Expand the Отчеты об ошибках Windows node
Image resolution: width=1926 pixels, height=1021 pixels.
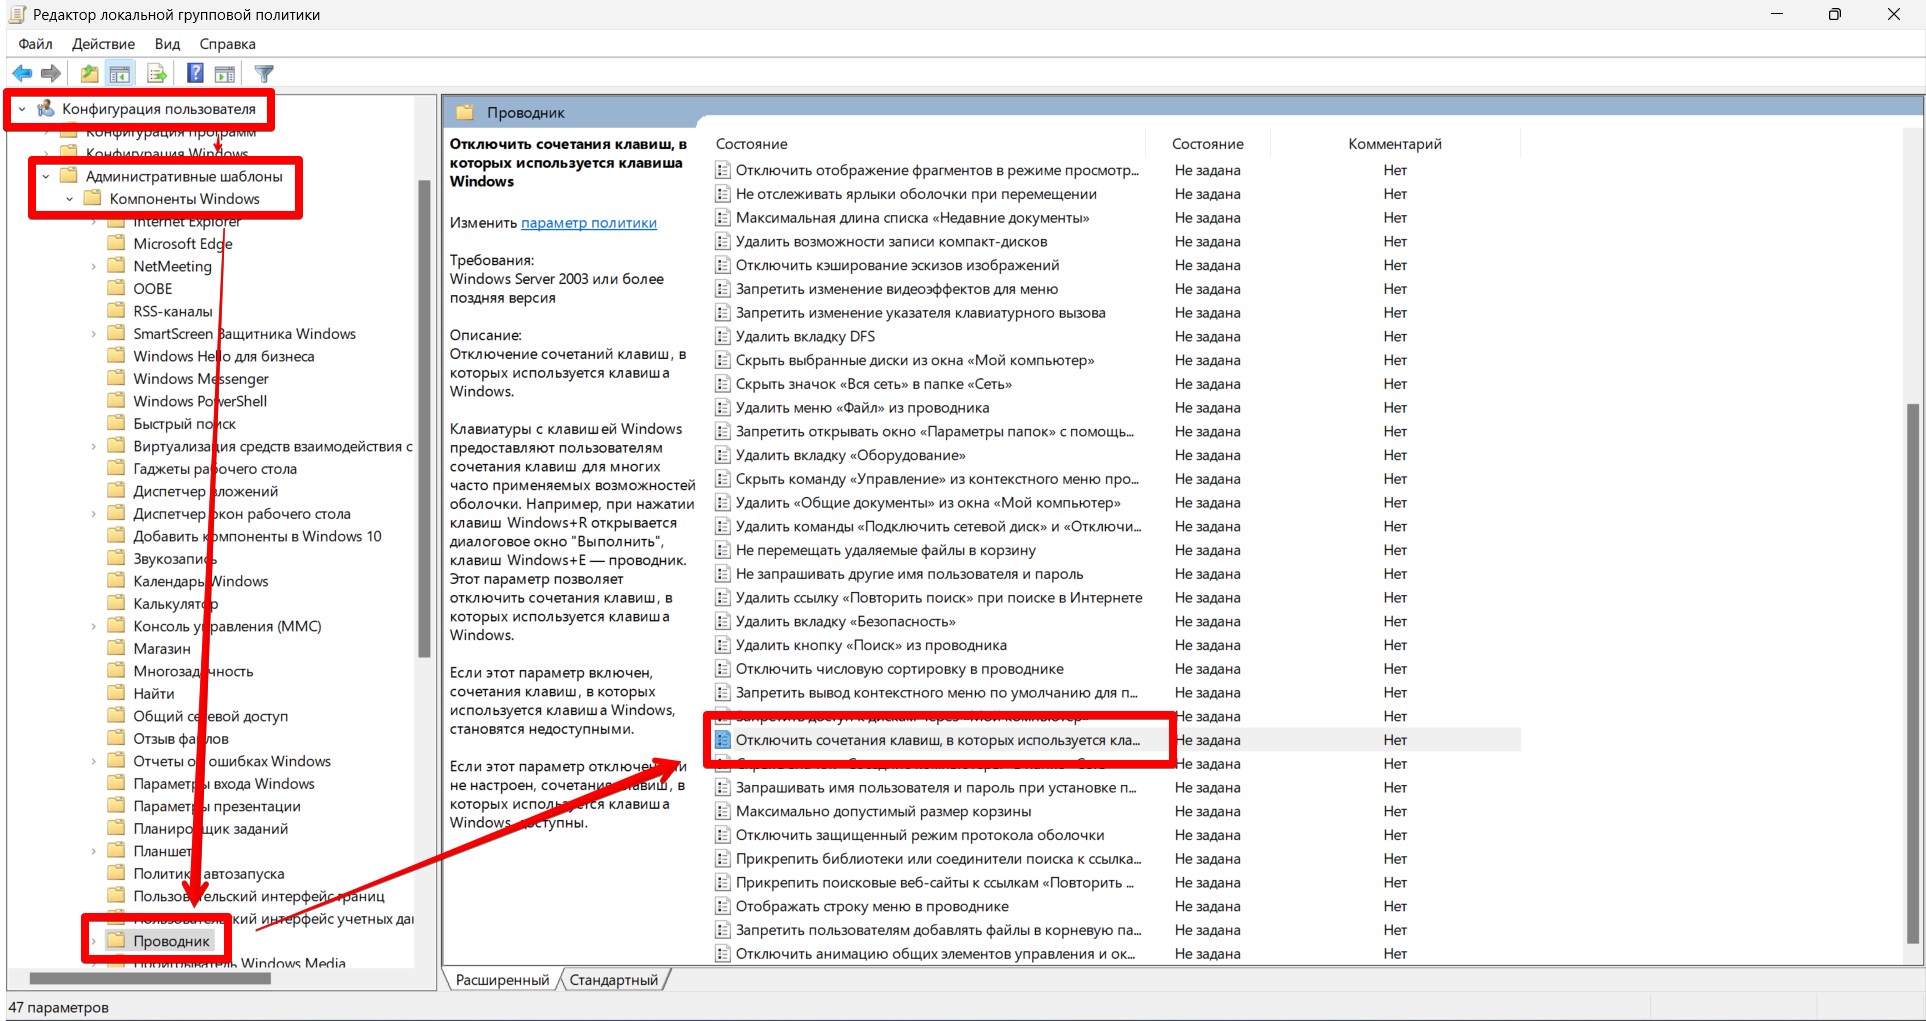[94, 761]
